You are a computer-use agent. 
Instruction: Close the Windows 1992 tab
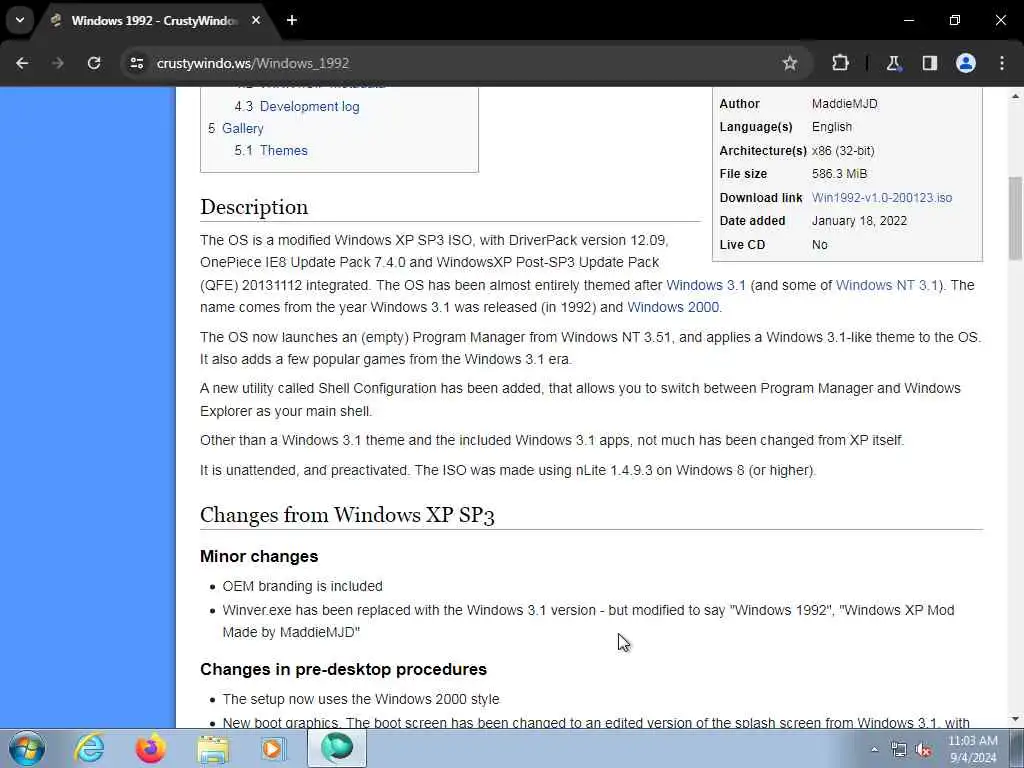pos(256,20)
